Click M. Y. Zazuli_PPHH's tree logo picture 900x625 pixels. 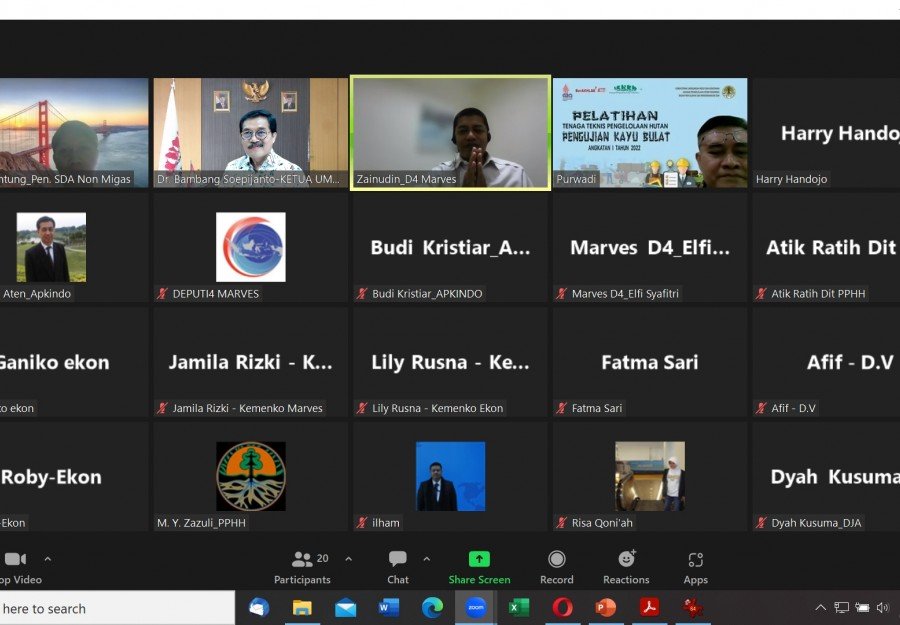coord(251,476)
